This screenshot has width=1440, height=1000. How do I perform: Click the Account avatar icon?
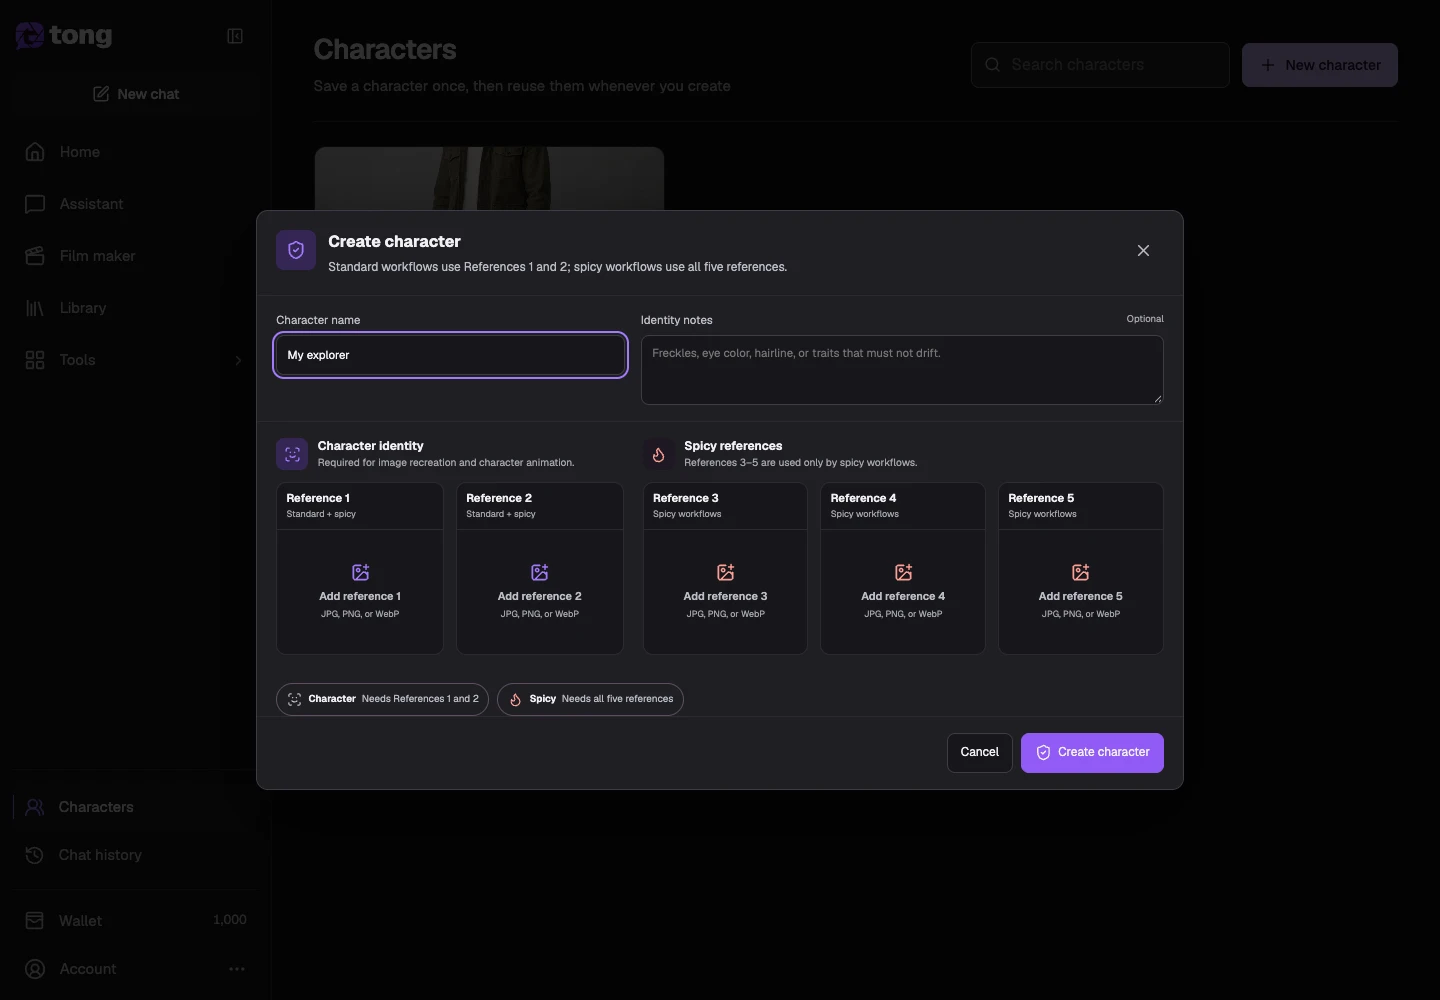[x=35, y=969]
